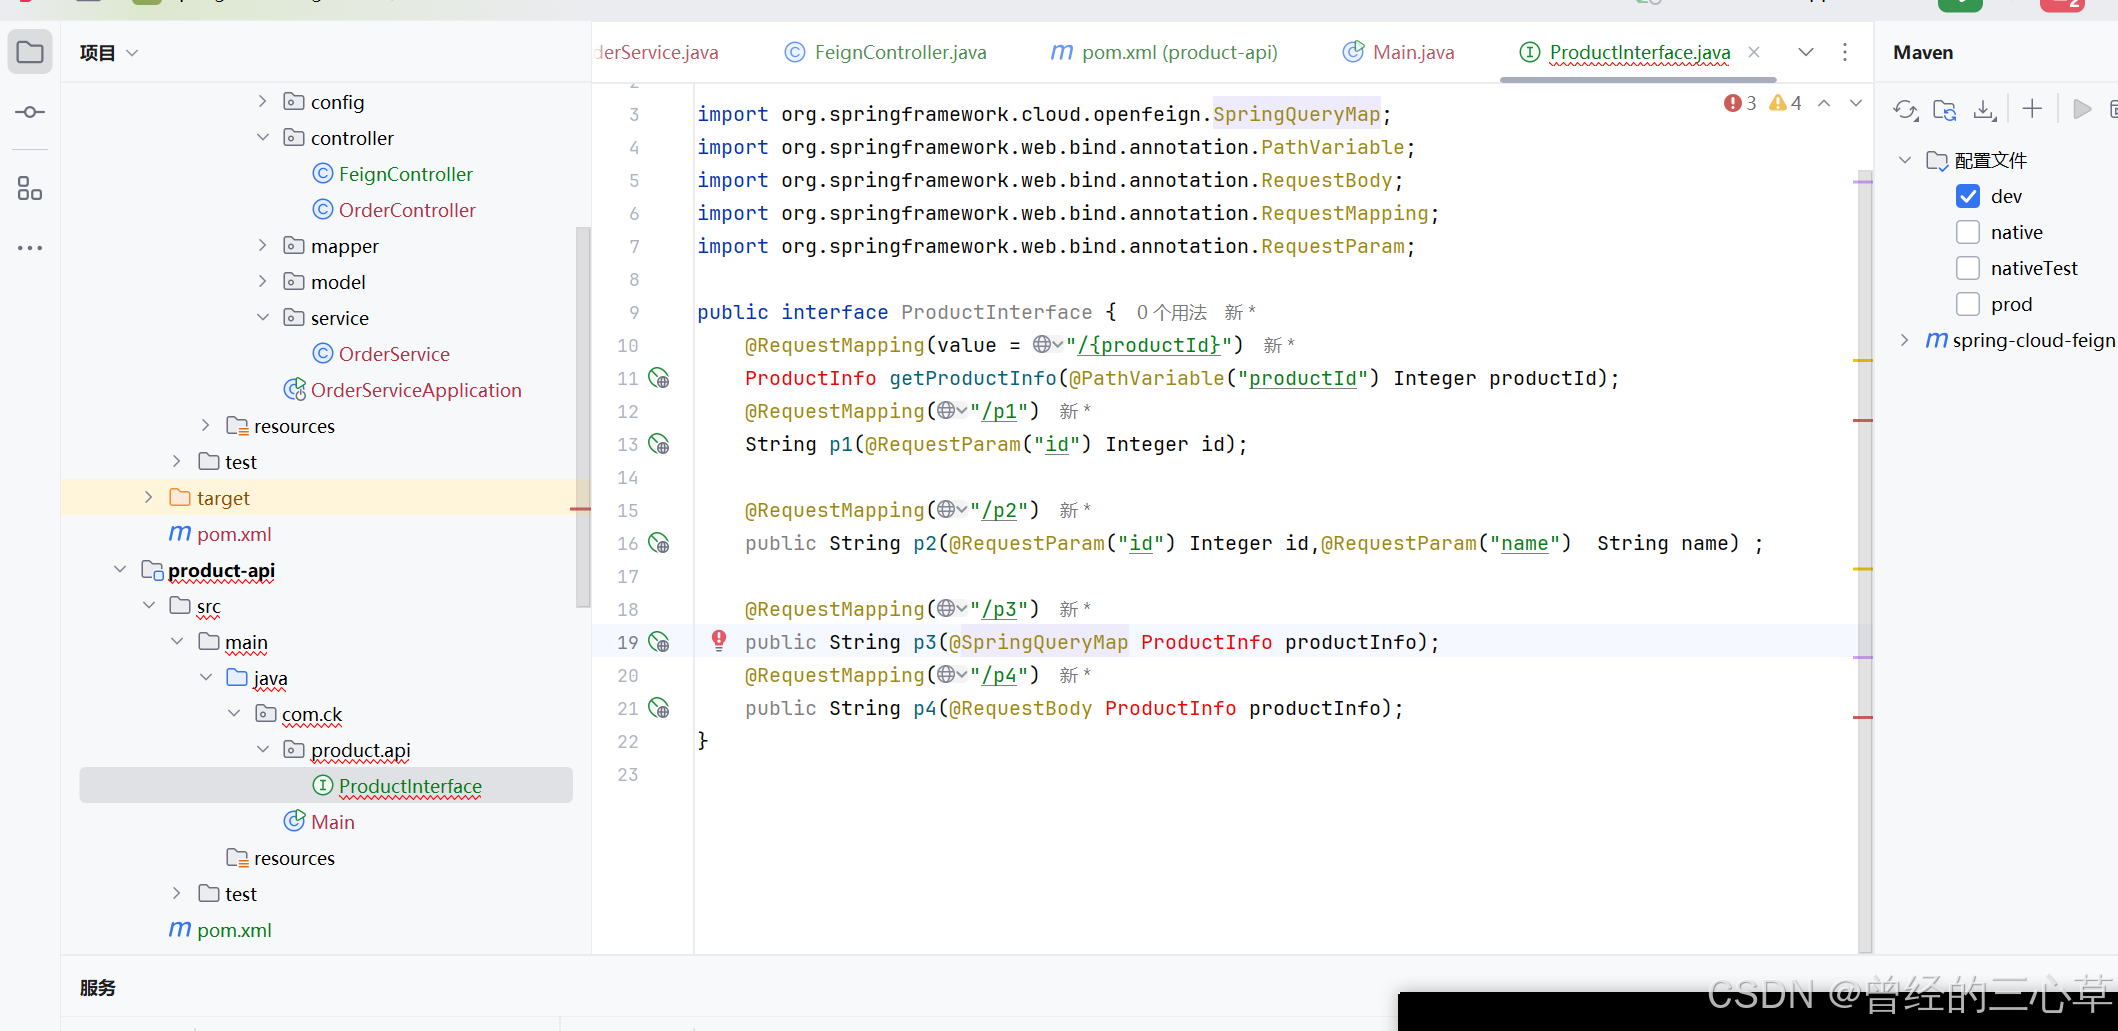This screenshot has height=1031, width=2118.
Task: Click gutter implementation icon on line 19
Action: coord(659,642)
